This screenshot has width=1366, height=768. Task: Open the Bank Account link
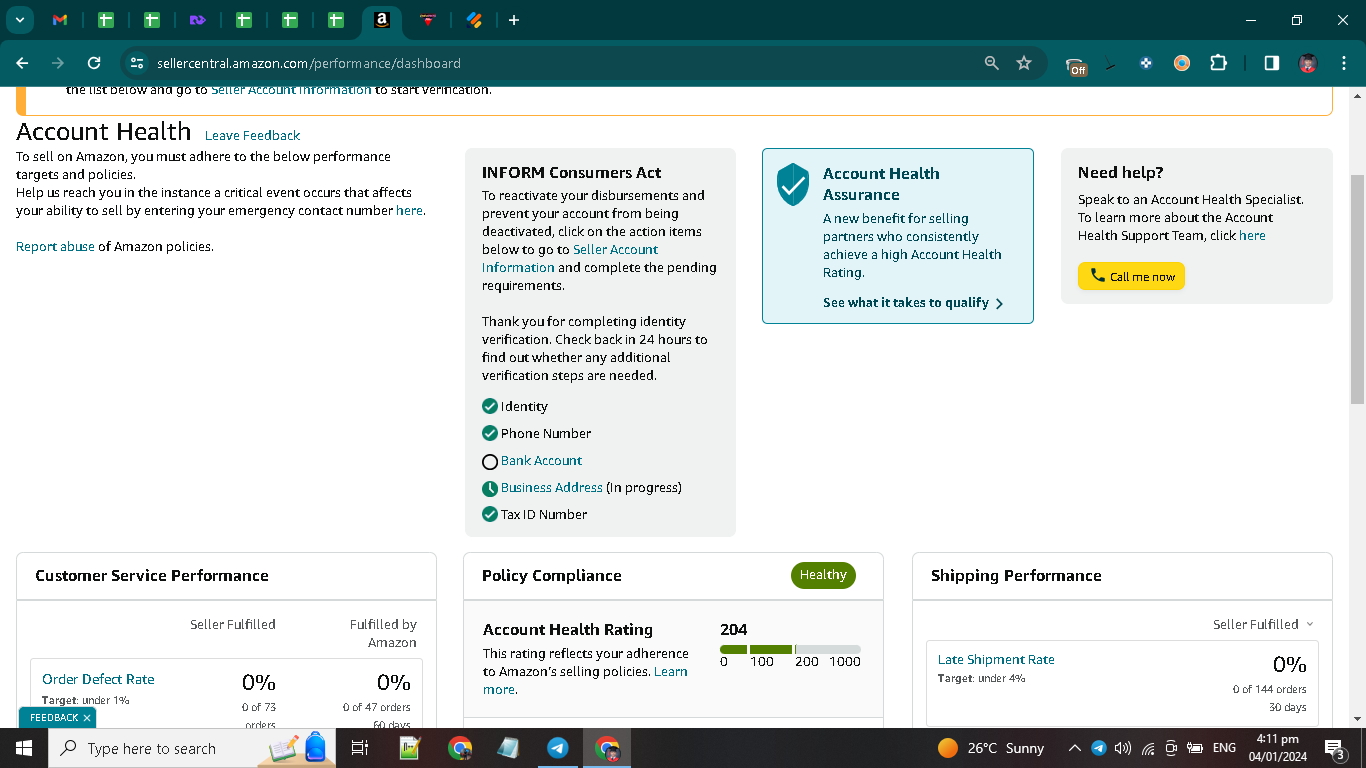pyautogui.click(x=541, y=461)
